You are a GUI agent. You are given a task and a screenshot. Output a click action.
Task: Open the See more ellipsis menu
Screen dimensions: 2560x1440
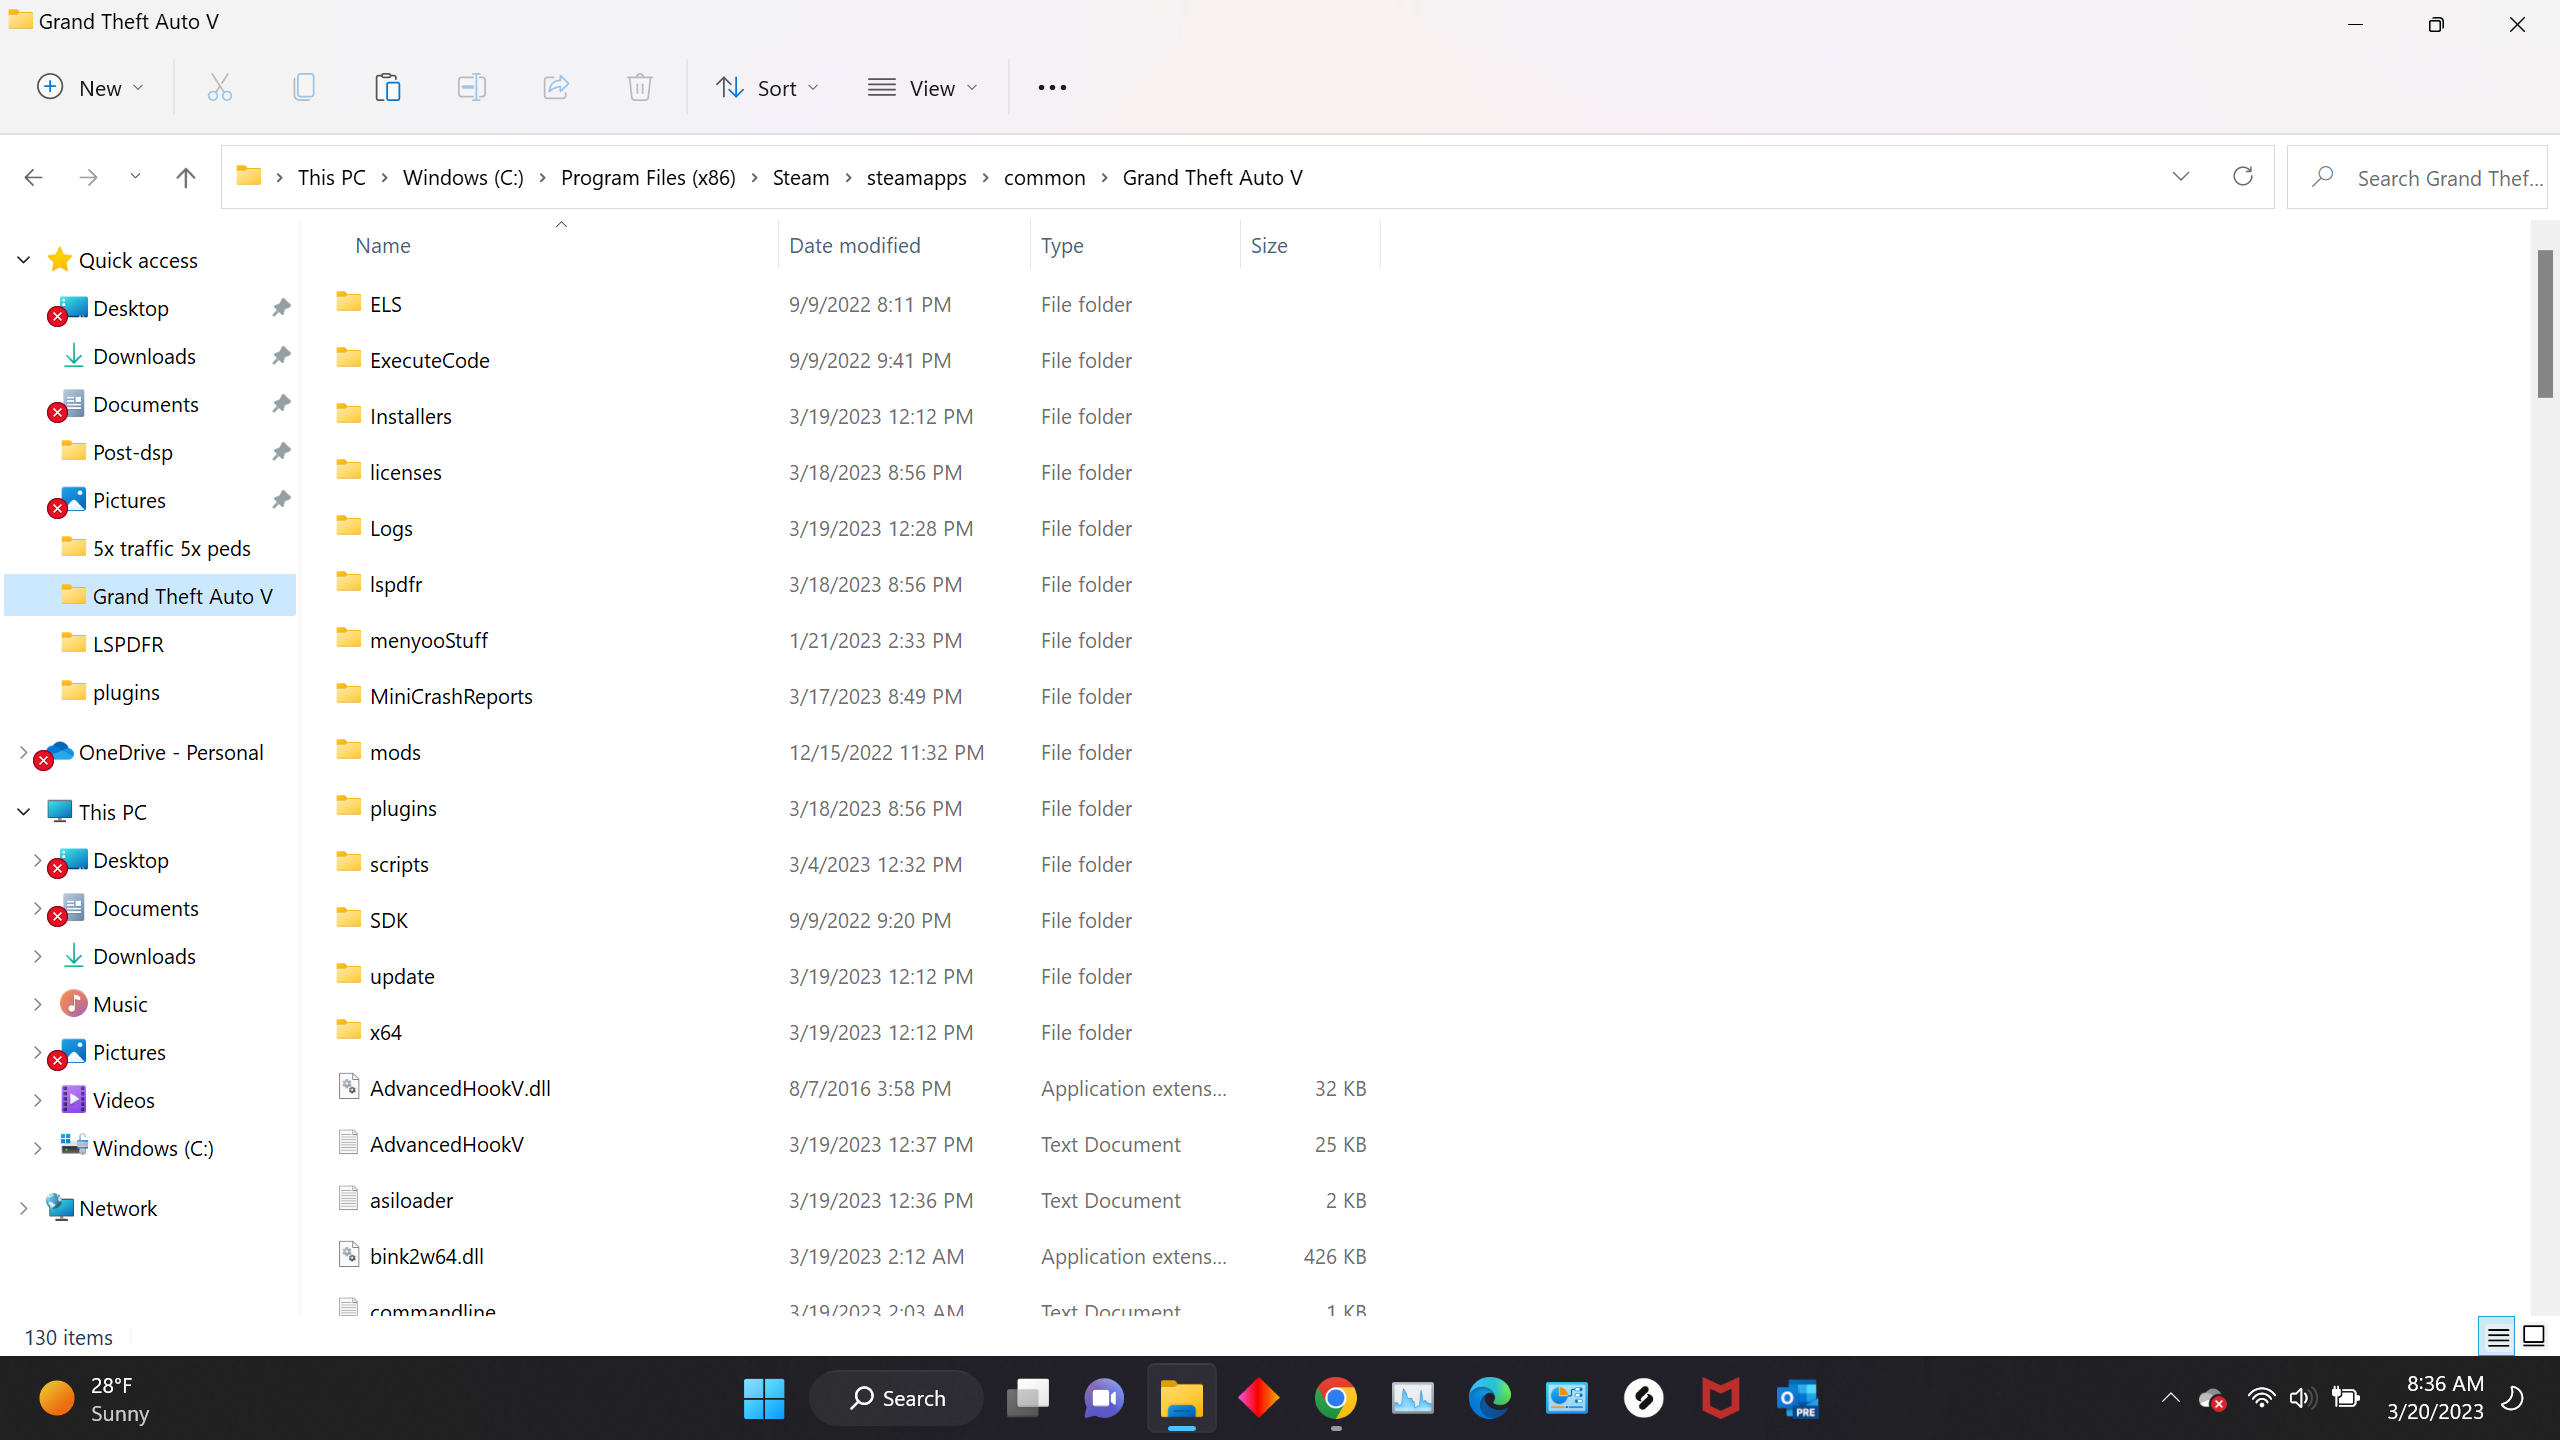[1052, 88]
